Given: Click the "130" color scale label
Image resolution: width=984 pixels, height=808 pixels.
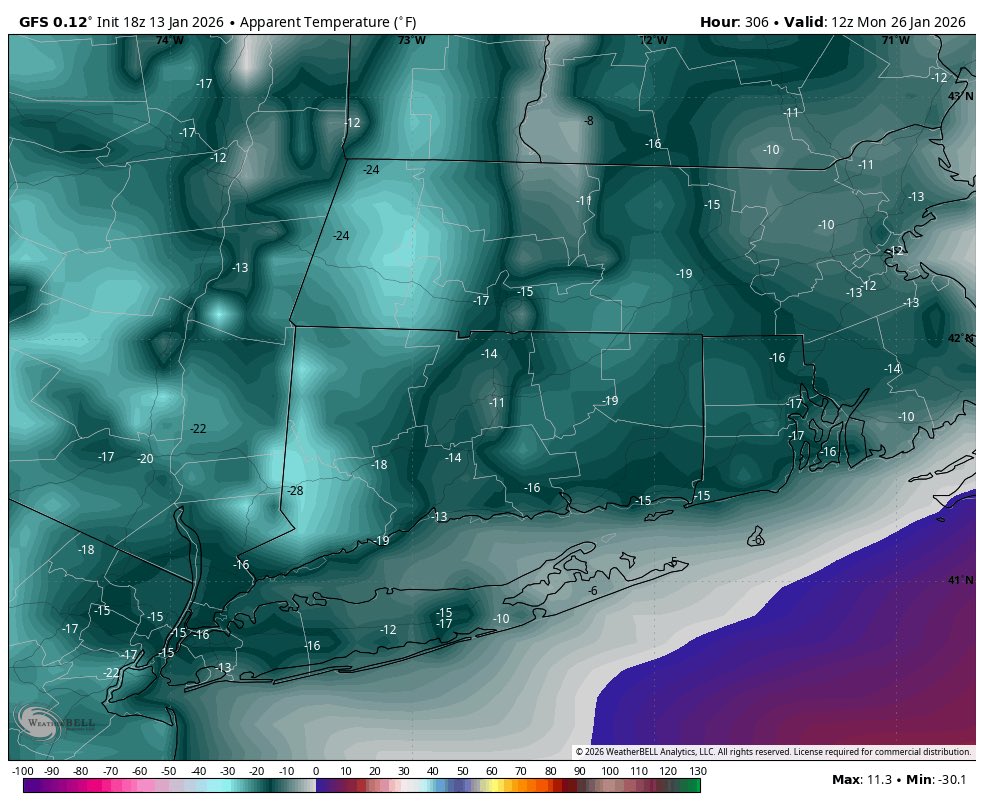Looking at the screenshot, I should 698,771.
